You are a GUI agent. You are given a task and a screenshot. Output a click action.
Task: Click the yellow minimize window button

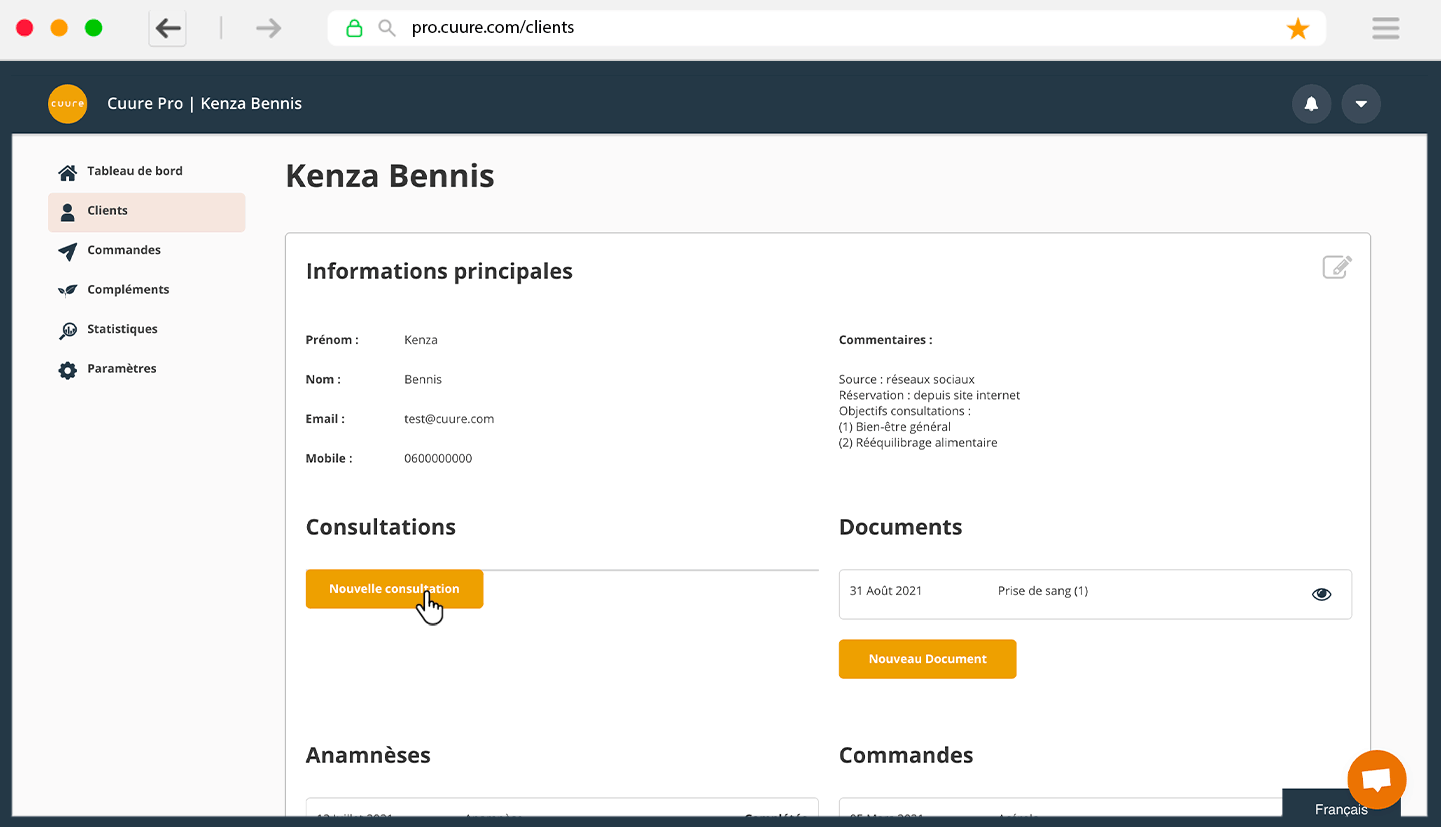pos(59,28)
